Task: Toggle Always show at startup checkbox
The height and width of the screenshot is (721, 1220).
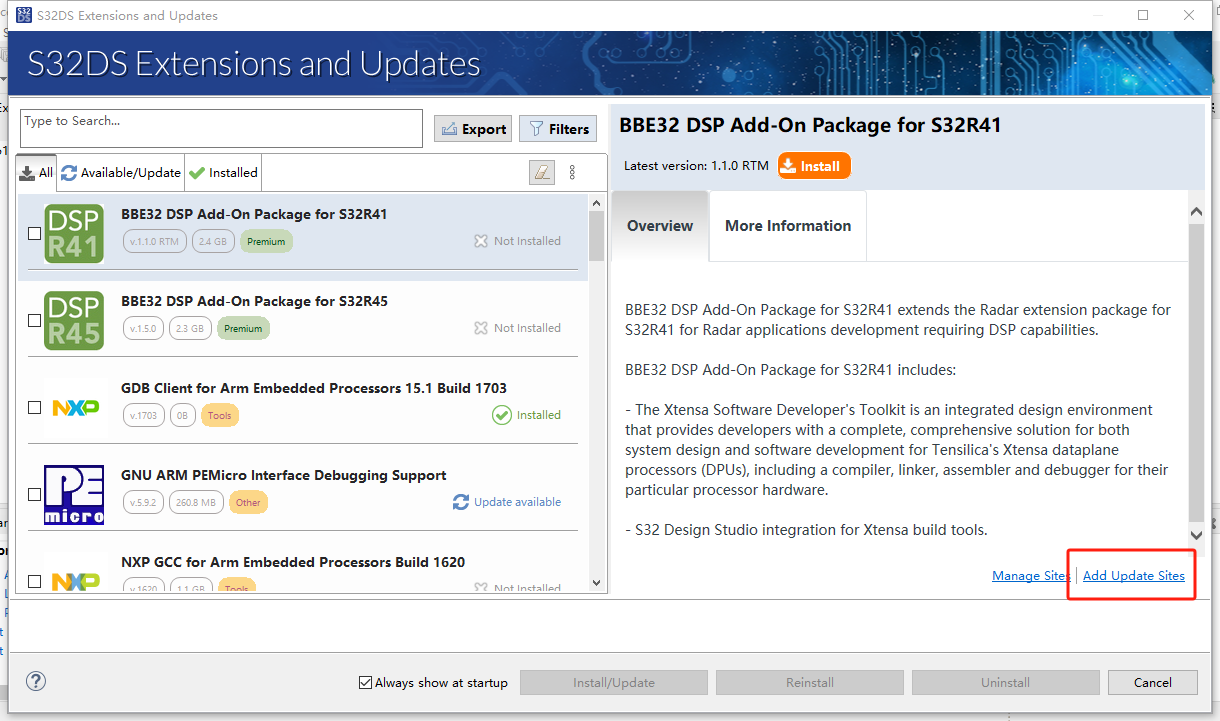Action: tap(365, 683)
